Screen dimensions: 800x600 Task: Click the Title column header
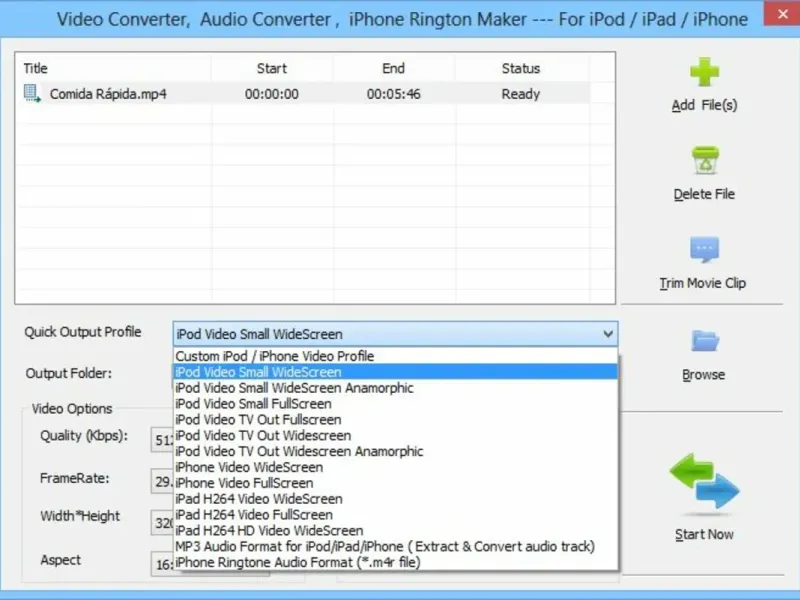(x=114, y=68)
